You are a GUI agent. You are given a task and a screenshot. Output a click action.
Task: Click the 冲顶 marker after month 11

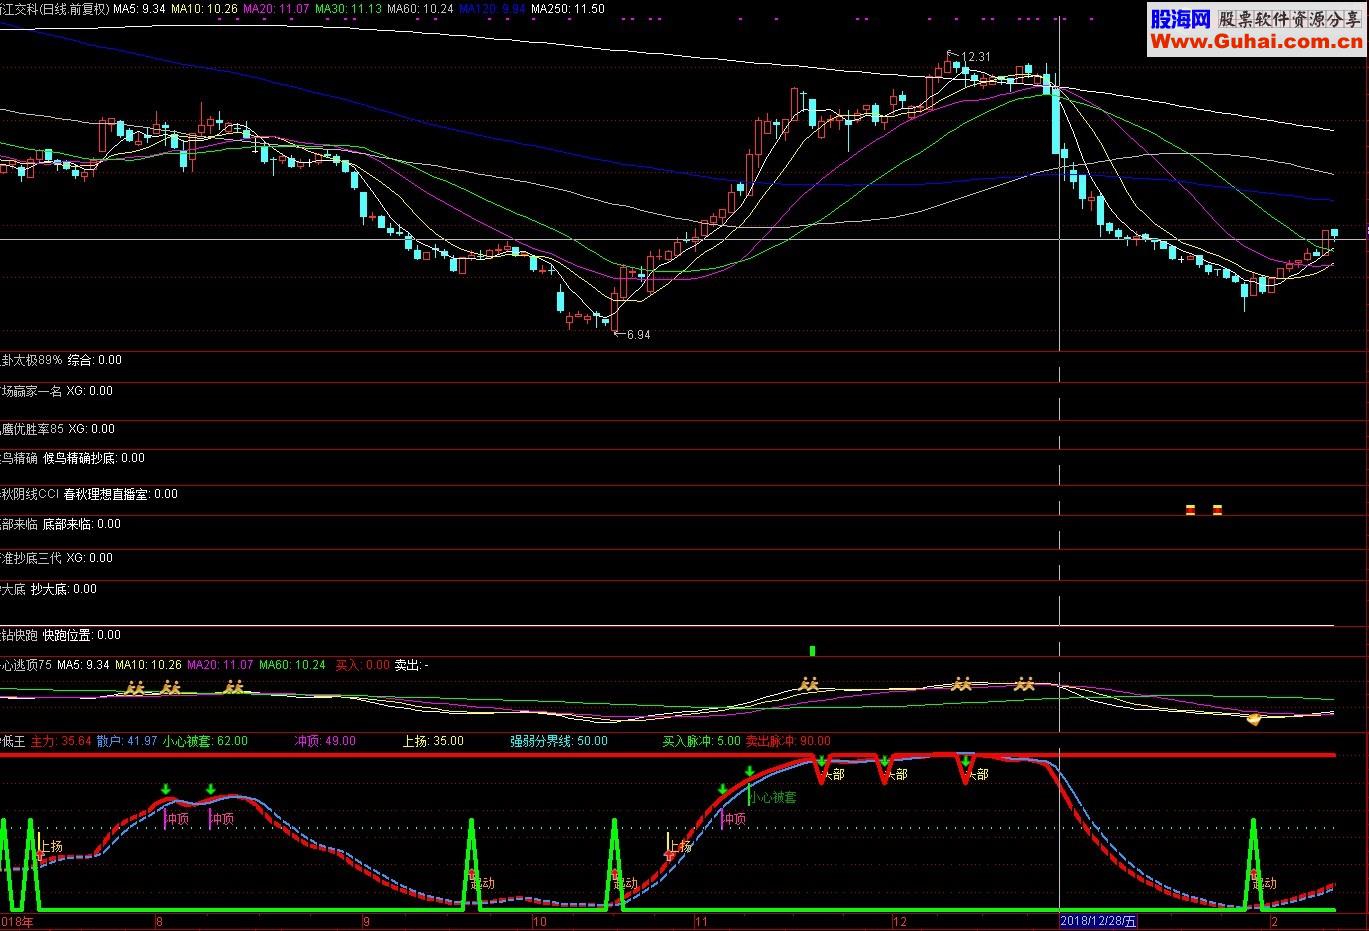[x=733, y=819]
